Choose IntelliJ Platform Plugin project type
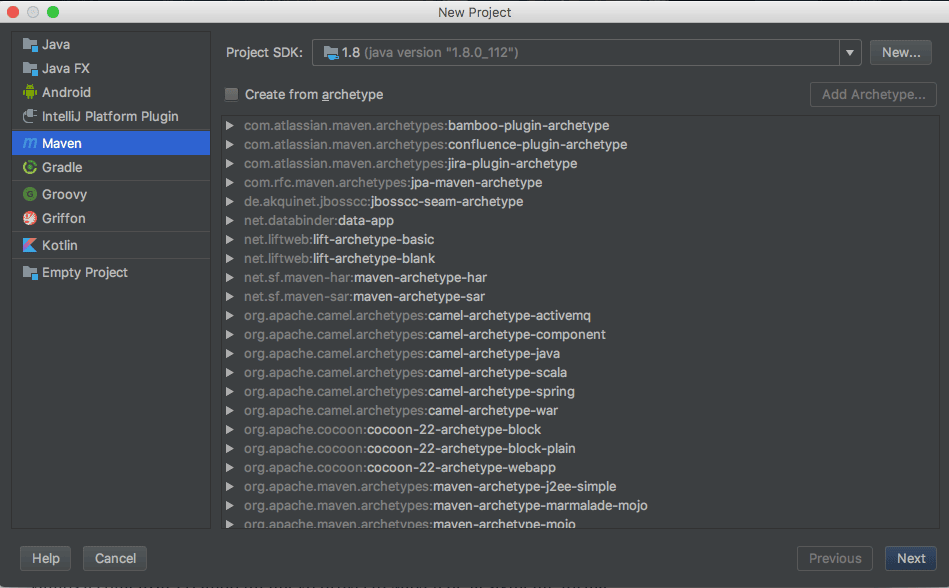The image size is (949, 588). 111,116
